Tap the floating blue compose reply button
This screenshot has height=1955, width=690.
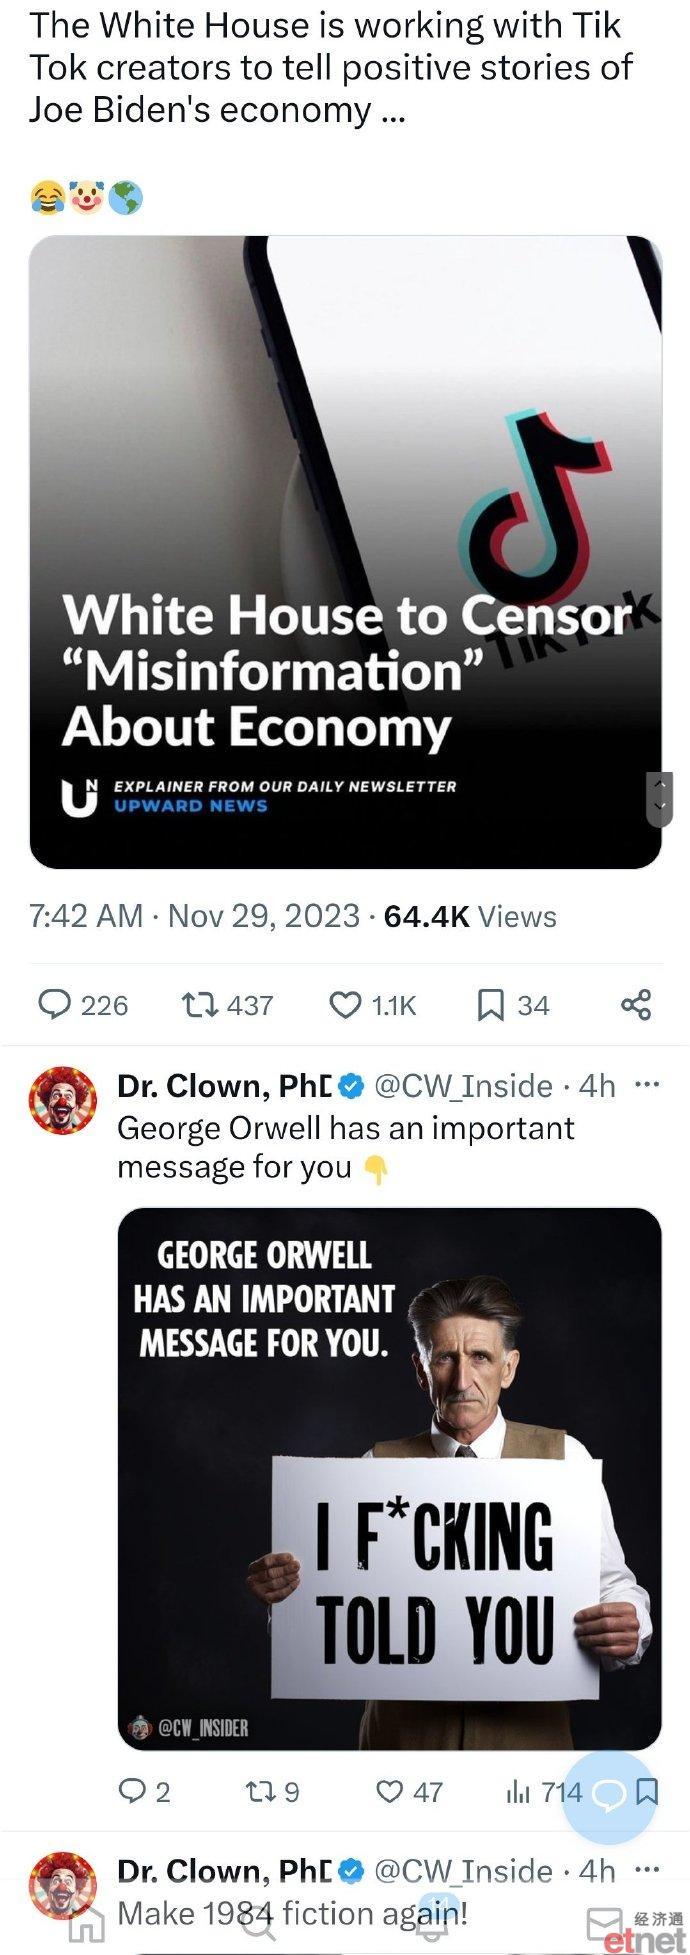[x=609, y=1796]
